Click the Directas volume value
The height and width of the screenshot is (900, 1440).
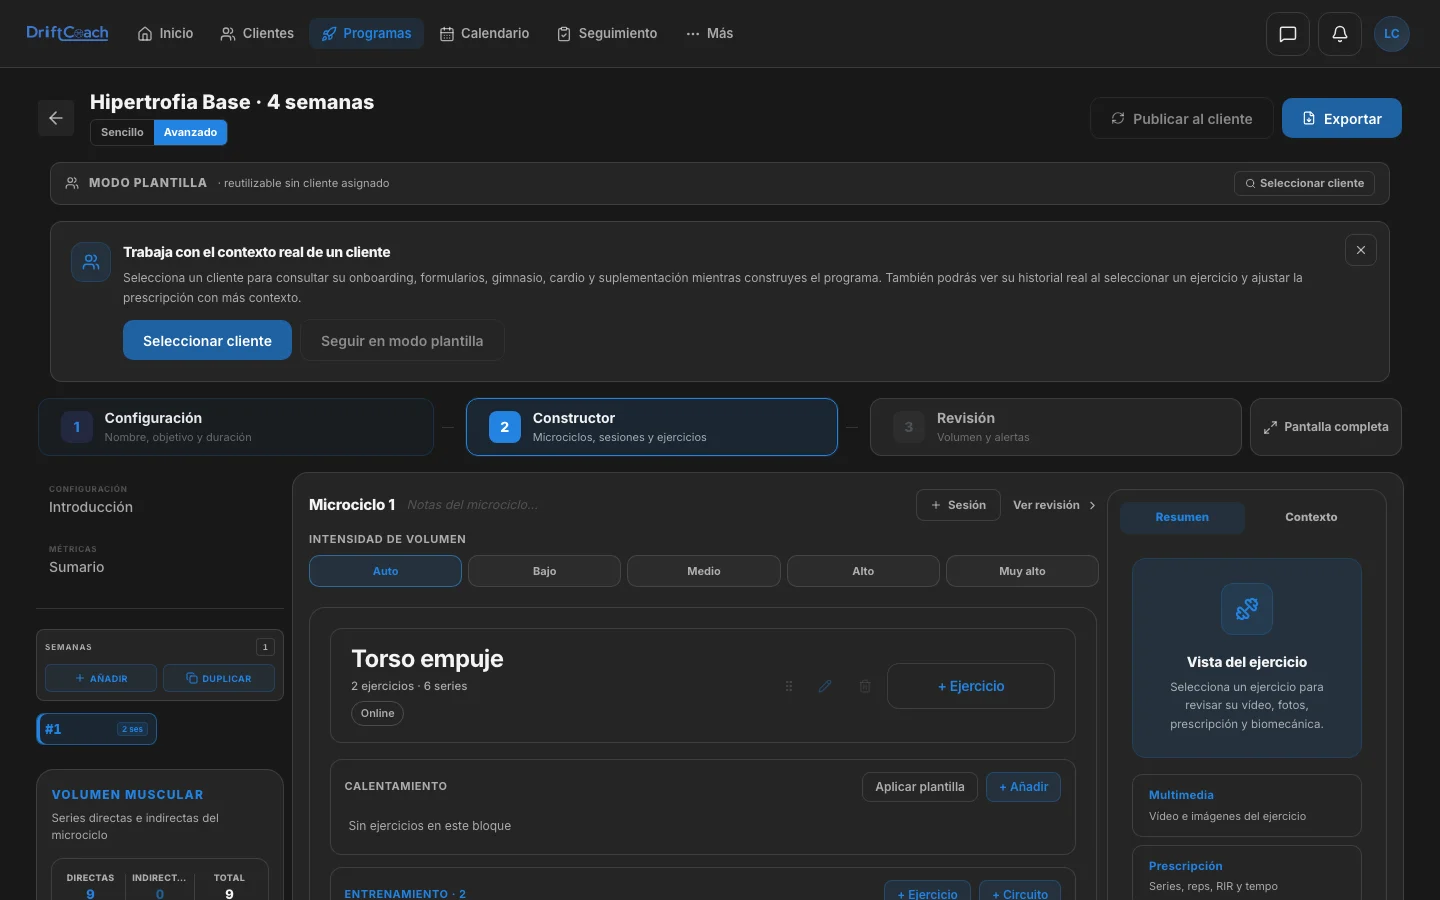(90, 894)
